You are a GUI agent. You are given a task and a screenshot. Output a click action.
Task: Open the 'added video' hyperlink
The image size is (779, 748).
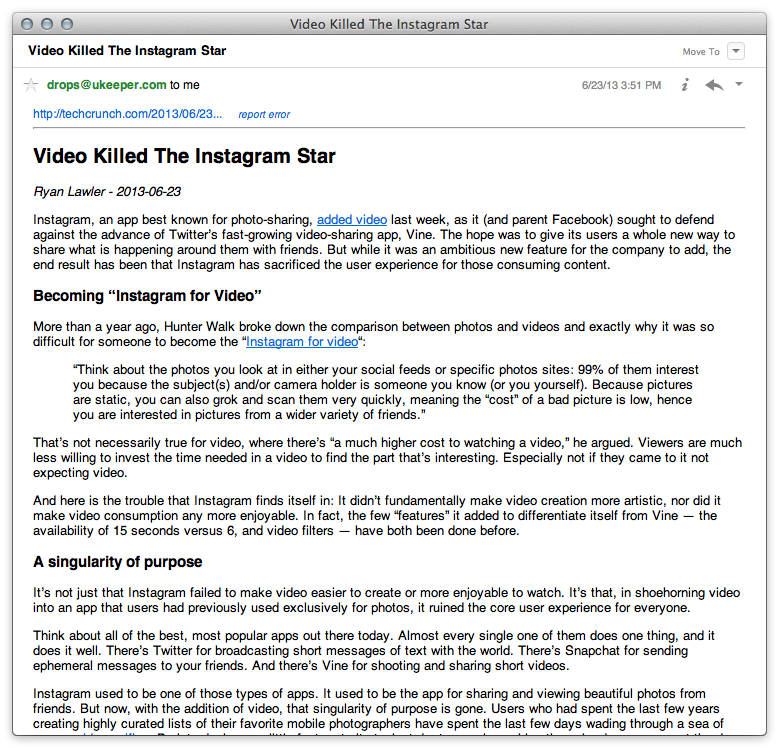352,219
